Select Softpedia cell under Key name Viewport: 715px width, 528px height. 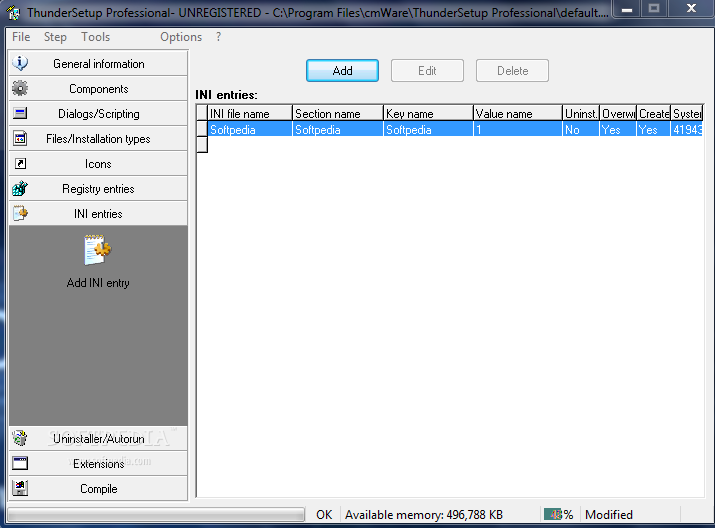coord(428,129)
